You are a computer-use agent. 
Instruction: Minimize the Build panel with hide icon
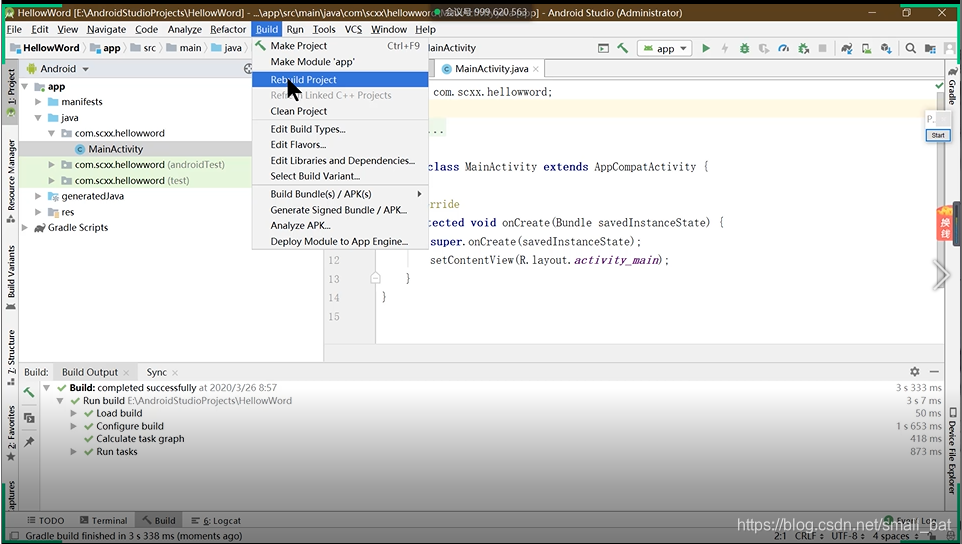pos(934,372)
